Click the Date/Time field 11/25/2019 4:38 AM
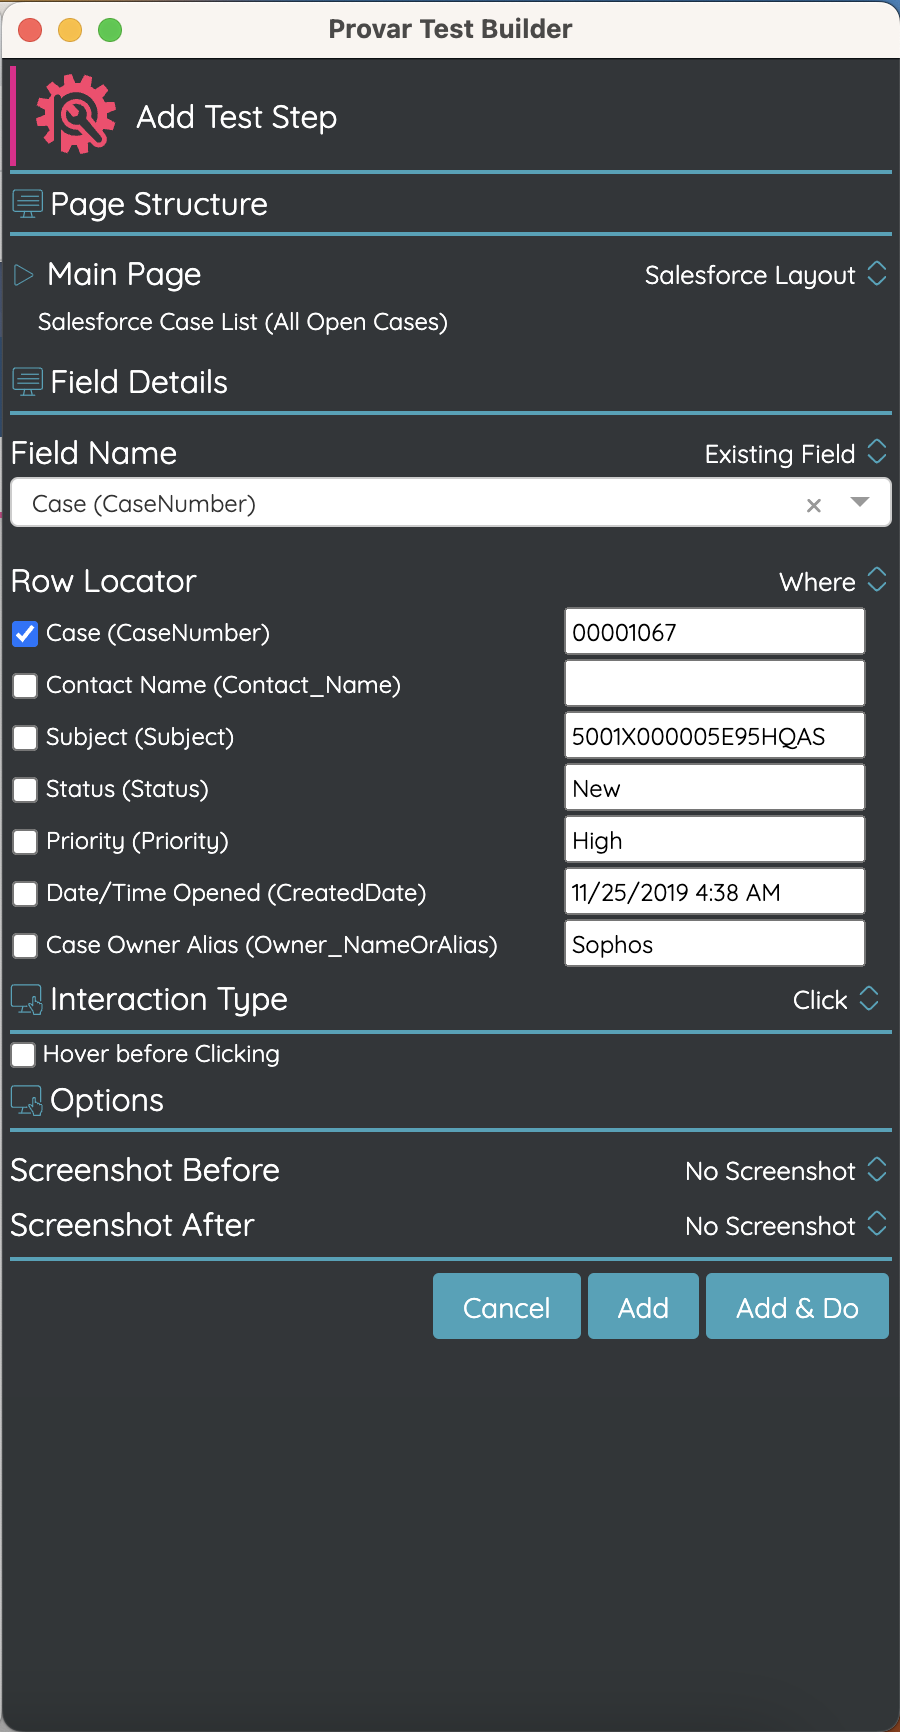 [715, 892]
